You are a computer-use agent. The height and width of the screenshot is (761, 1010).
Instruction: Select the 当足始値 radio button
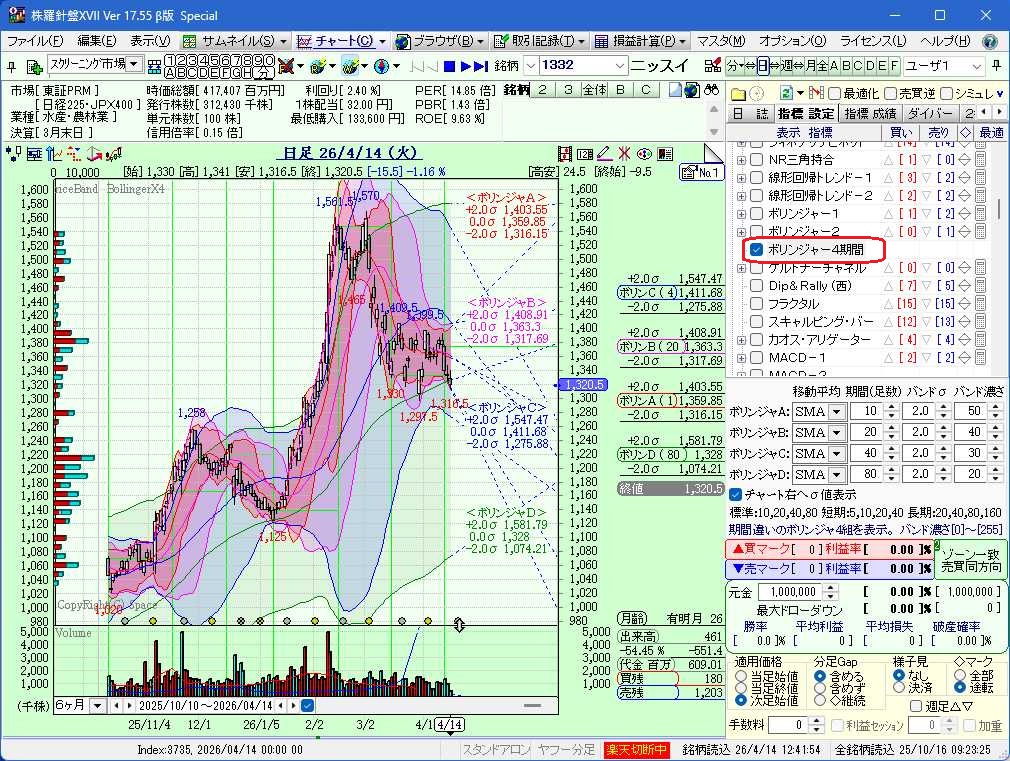(741, 676)
